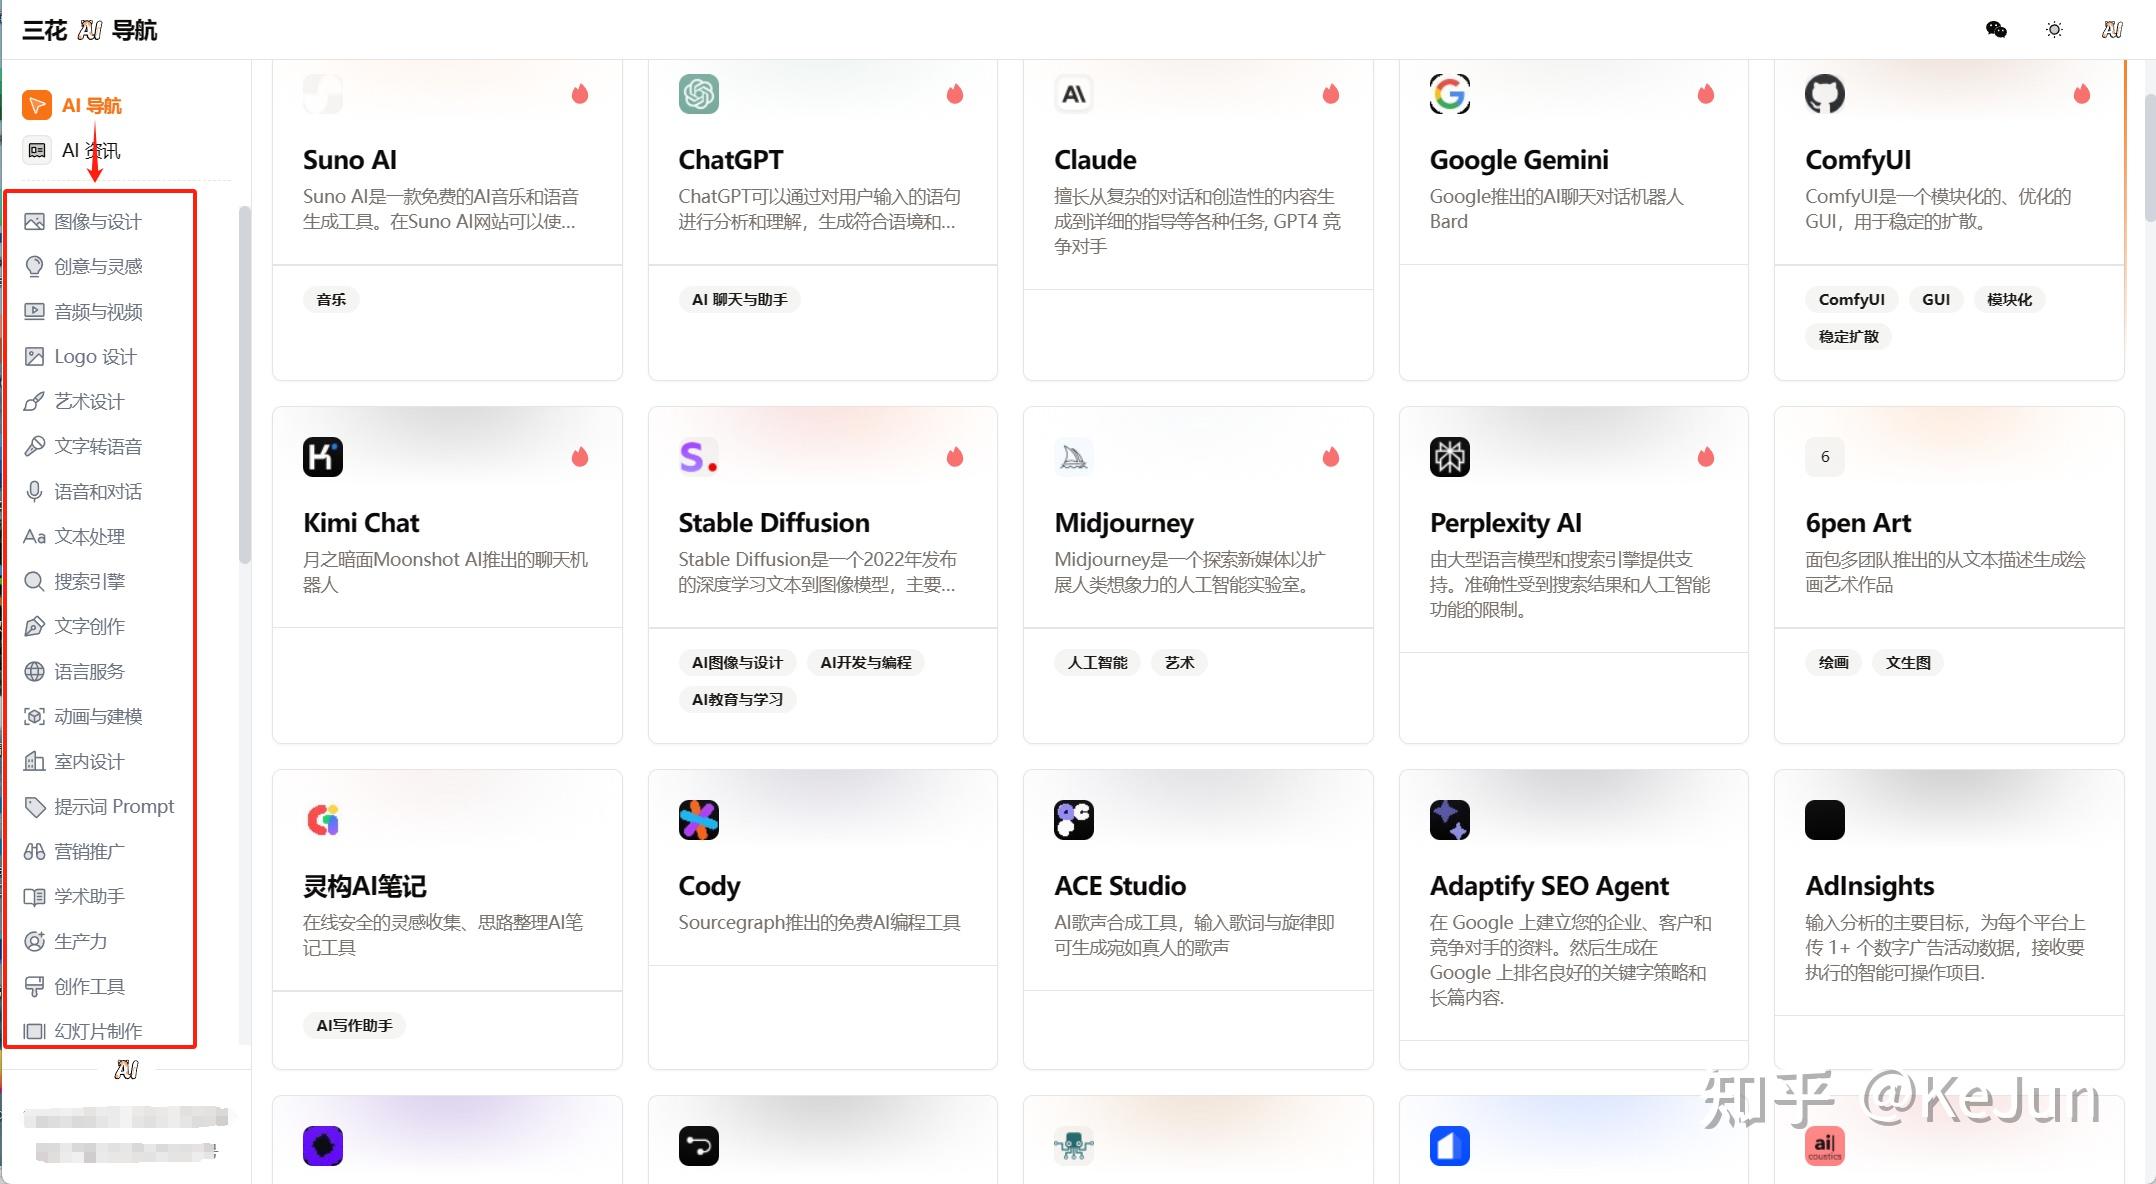Click the 语音和对话 microphone icon

(34, 491)
